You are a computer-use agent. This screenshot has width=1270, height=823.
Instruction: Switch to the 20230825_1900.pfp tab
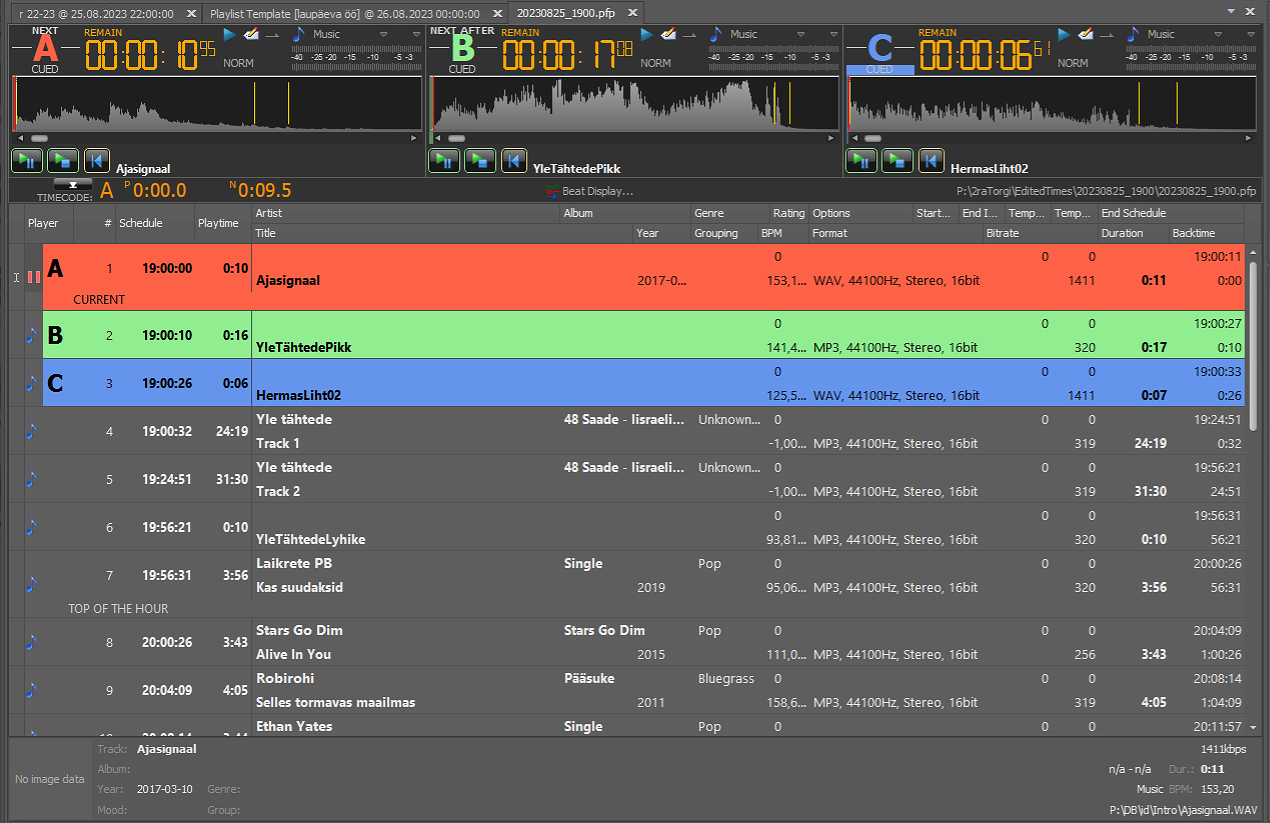click(x=564, y=14)
